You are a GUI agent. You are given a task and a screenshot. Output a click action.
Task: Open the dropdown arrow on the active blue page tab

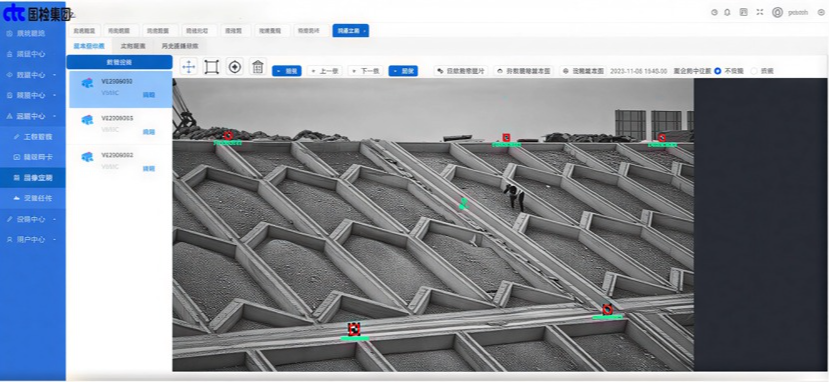tap(364, 31)
